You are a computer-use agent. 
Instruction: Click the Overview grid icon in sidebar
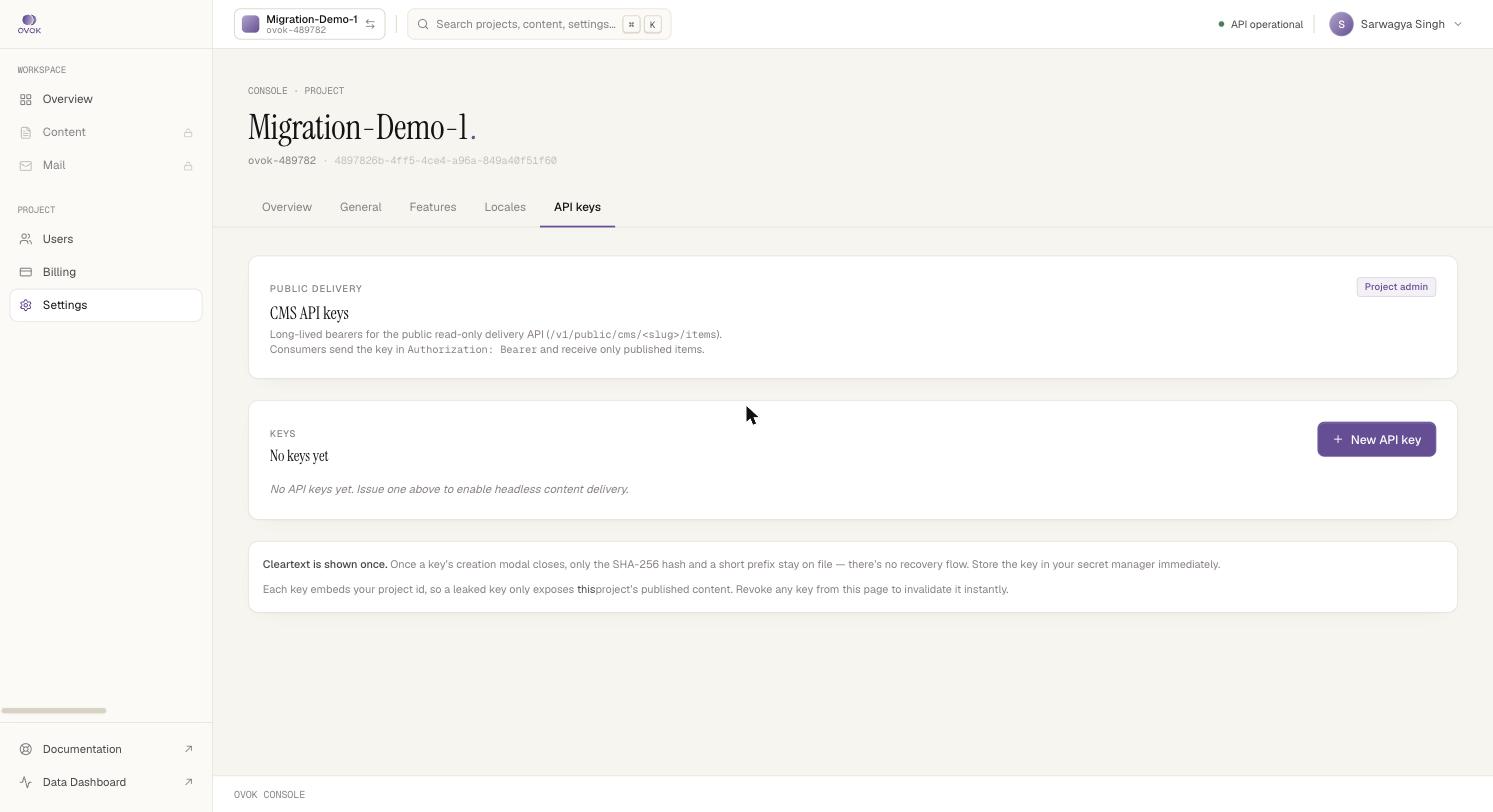[26, 99]
